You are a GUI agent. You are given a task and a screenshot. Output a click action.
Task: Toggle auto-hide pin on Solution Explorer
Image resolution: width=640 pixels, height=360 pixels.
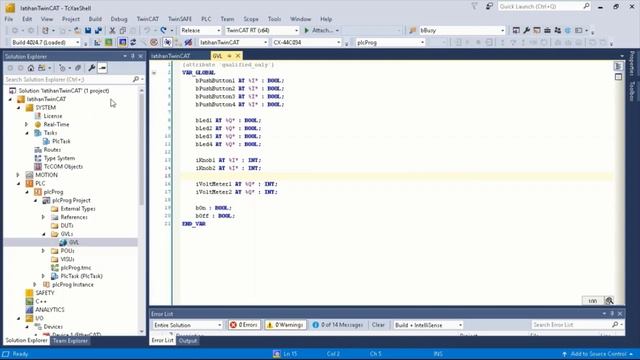pos(133,56)
